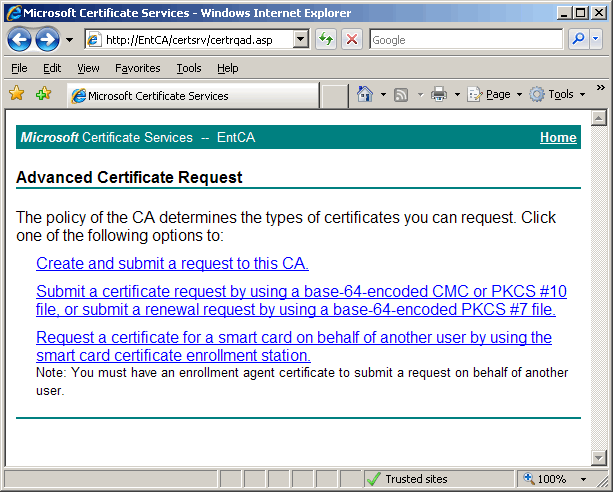
Task: Maximize the Internet Explorer window
Action: (x=581, y=13)
